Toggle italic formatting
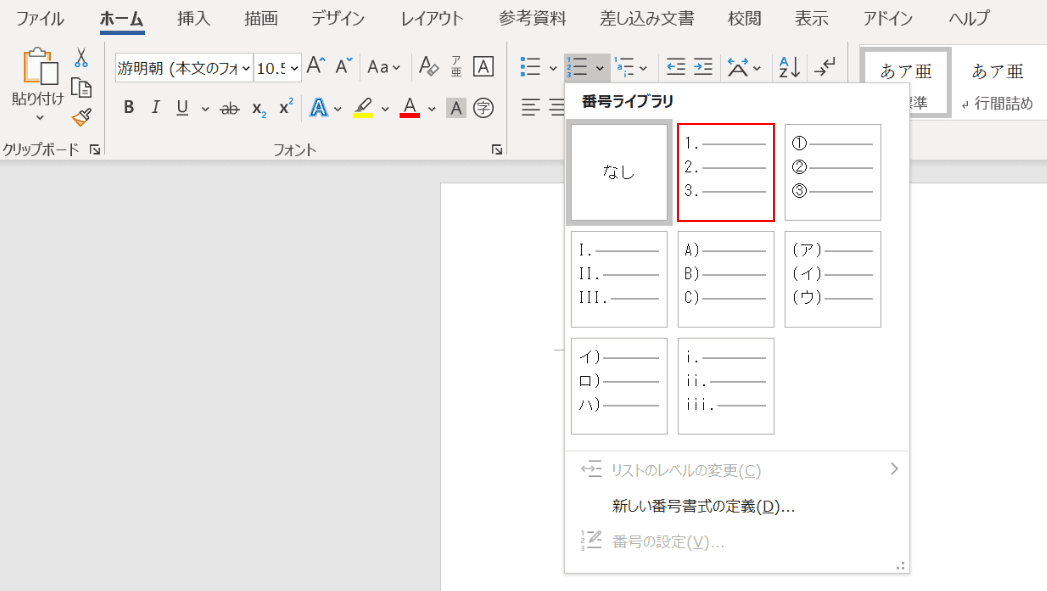 156,107
